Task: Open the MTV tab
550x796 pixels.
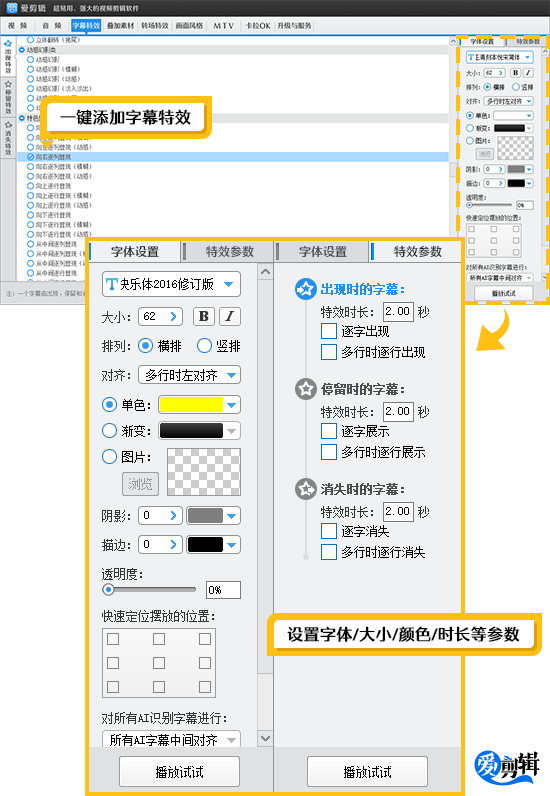Action: [223, 25]
